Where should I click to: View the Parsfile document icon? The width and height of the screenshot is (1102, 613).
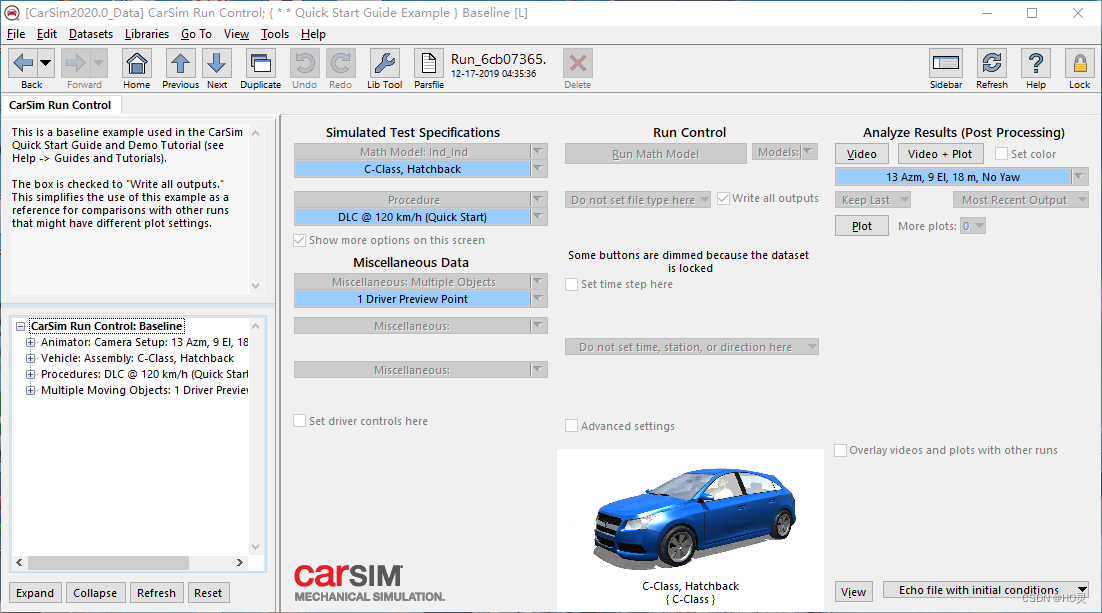[x=429, y=63]
